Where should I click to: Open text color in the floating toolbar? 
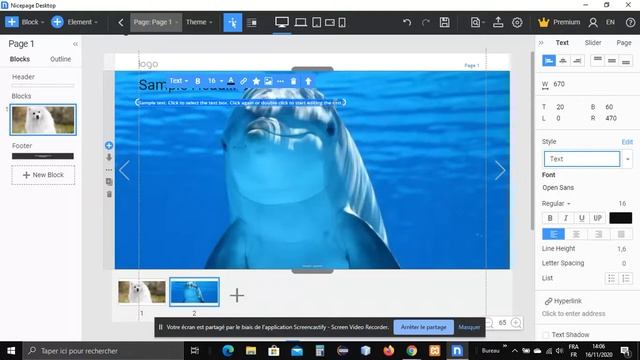pos(231,81)
